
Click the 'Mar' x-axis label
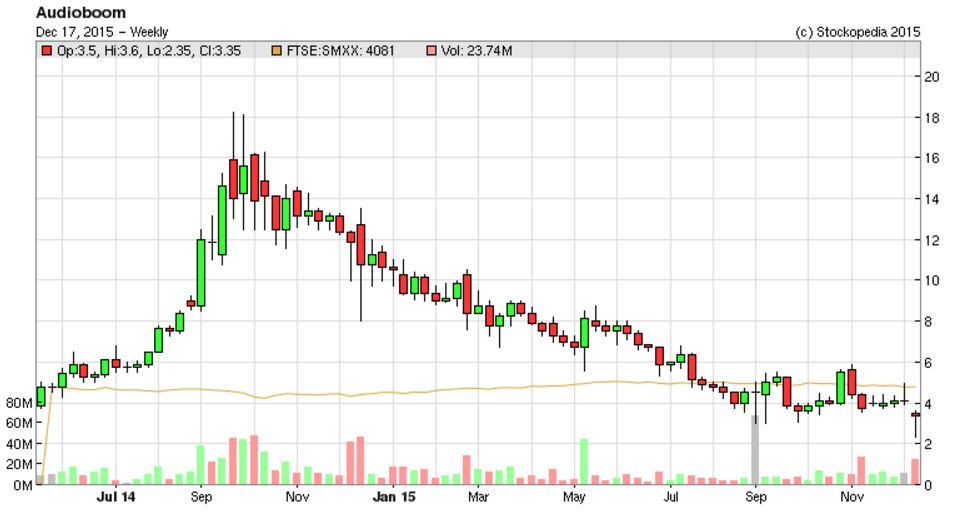(x=478, y=497)
